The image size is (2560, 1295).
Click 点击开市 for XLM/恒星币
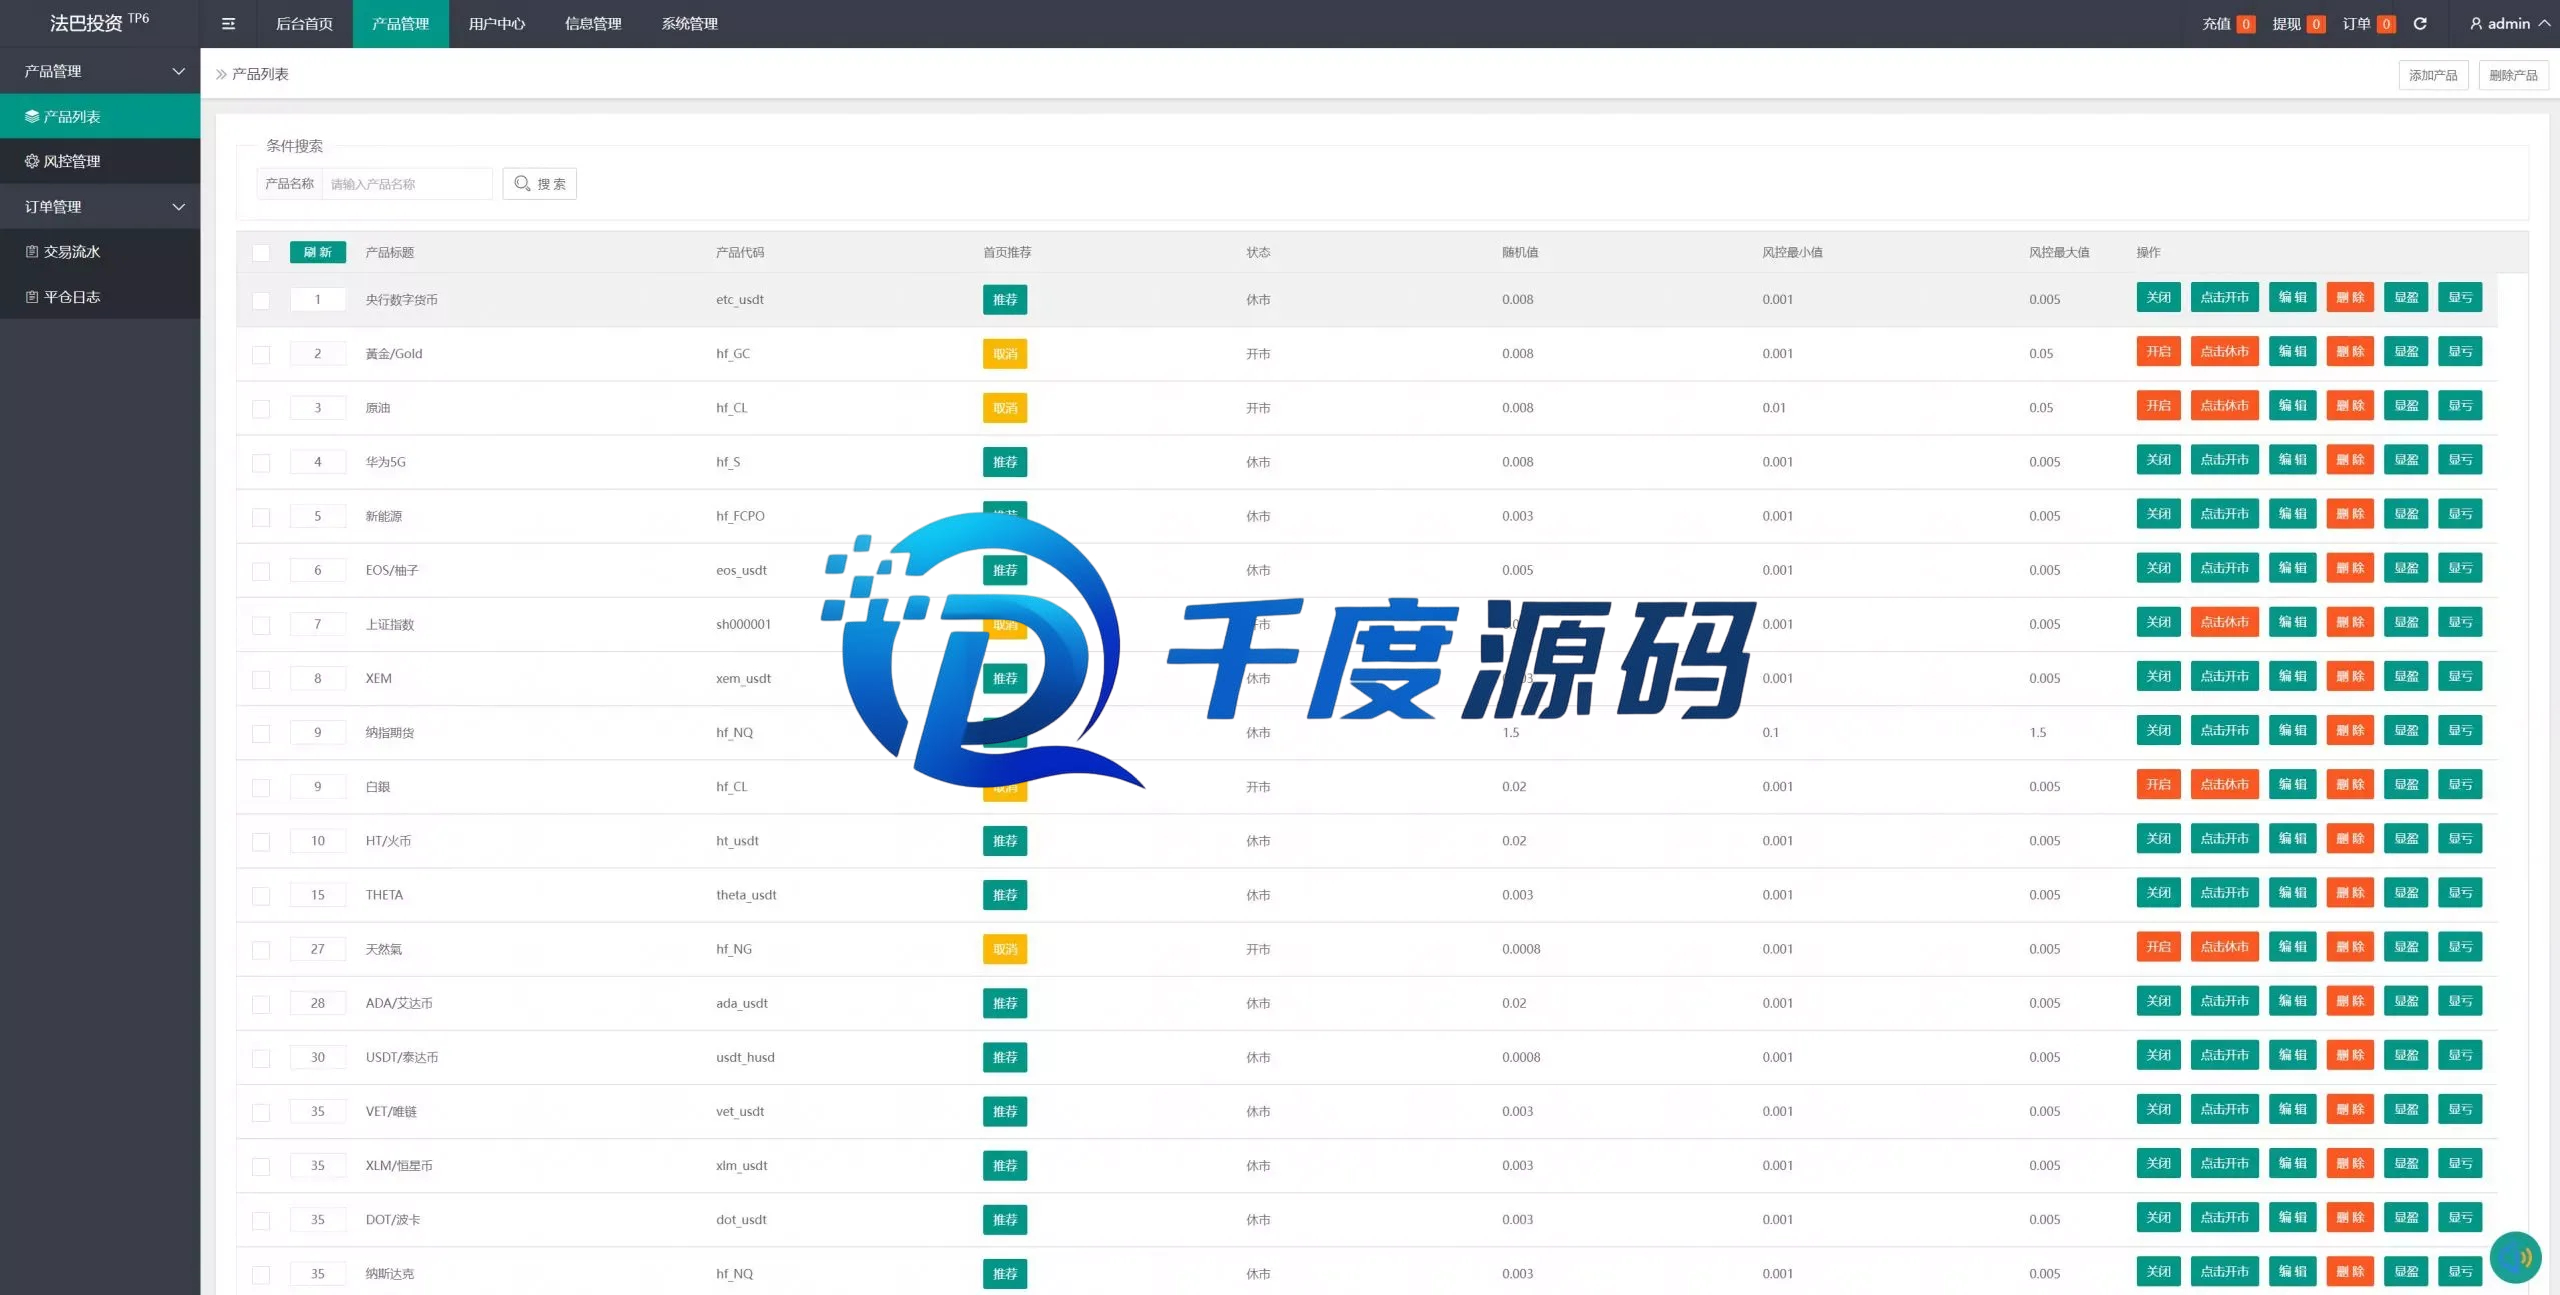[x=2225, y=1163]
